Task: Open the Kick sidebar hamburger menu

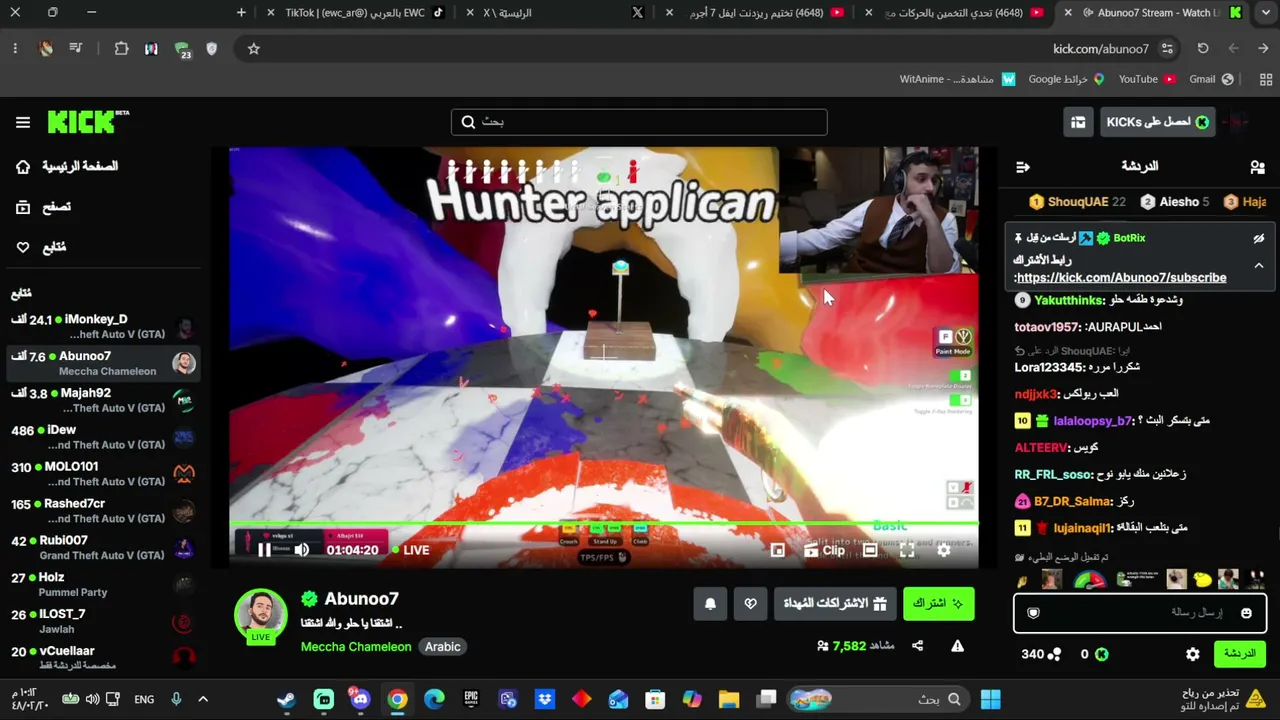Action: click(23, 122)
